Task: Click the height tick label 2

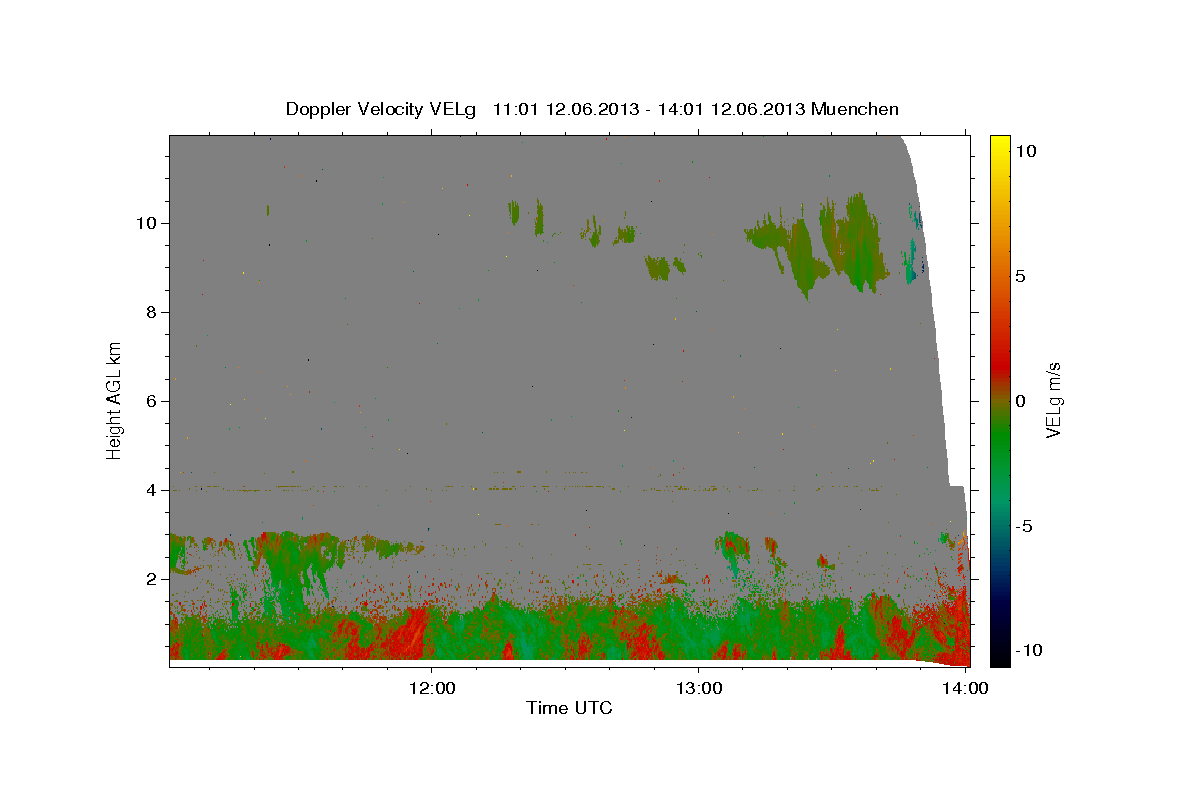Action: 150,579
